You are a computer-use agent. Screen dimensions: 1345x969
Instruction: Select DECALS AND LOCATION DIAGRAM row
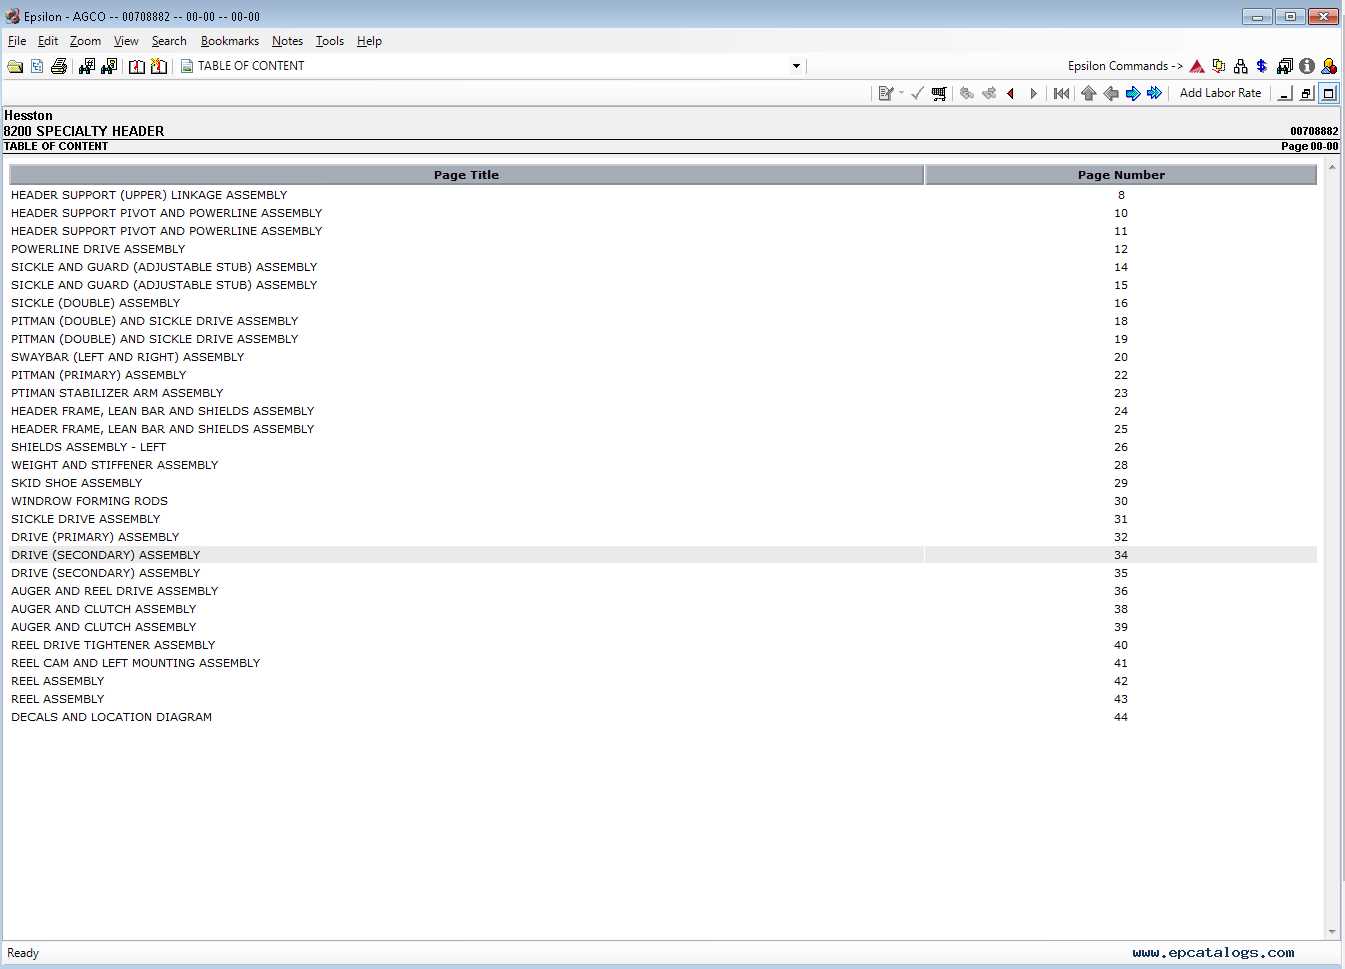[663, 717]
